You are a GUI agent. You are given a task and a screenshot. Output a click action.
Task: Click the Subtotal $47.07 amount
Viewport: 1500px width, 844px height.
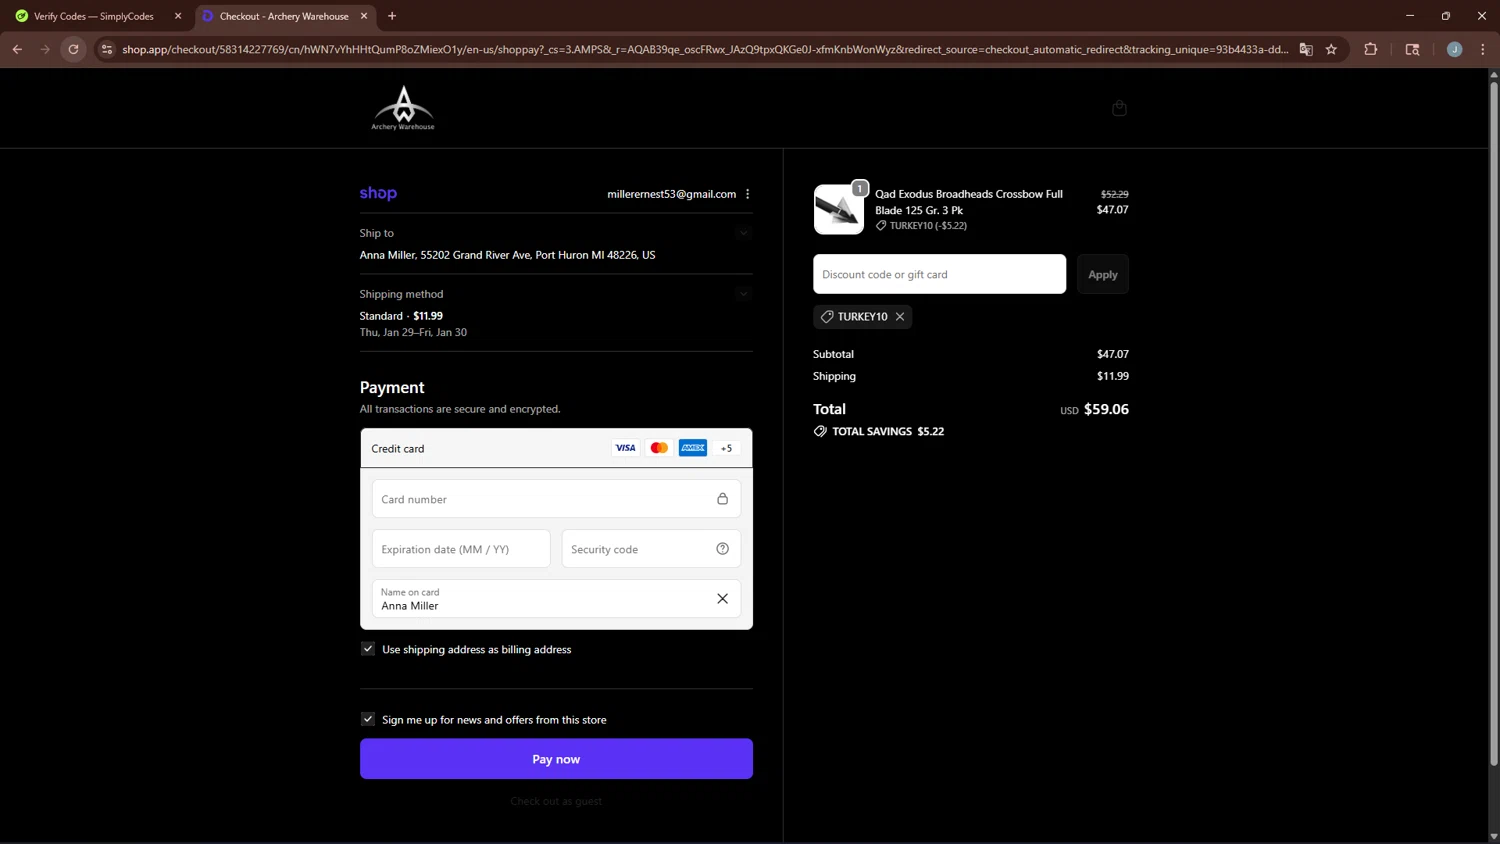(x=1112, y=354)
